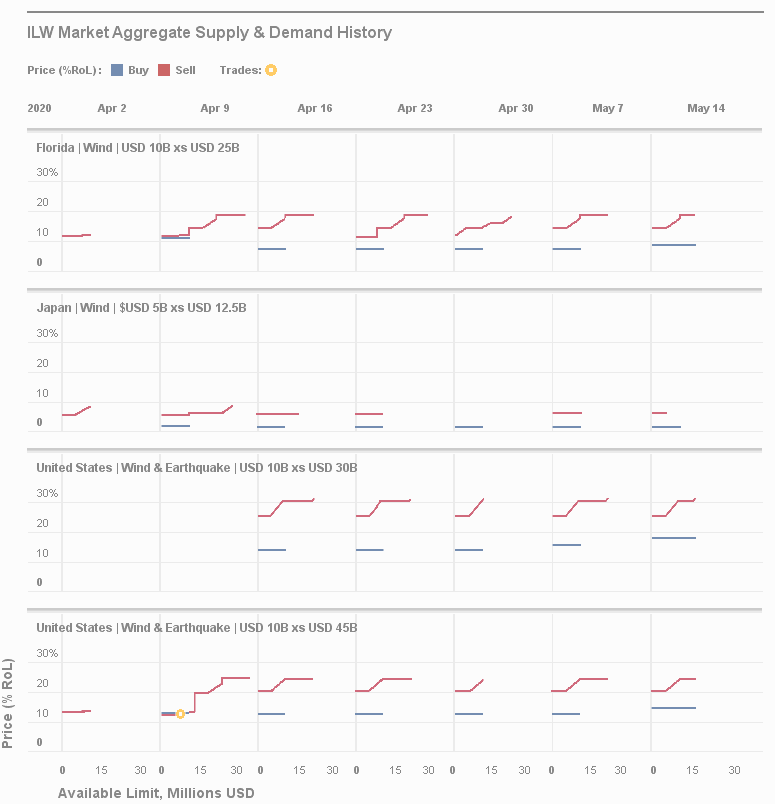Select the May 7 date column header
The image size is (775, 804).
(608, 108)
